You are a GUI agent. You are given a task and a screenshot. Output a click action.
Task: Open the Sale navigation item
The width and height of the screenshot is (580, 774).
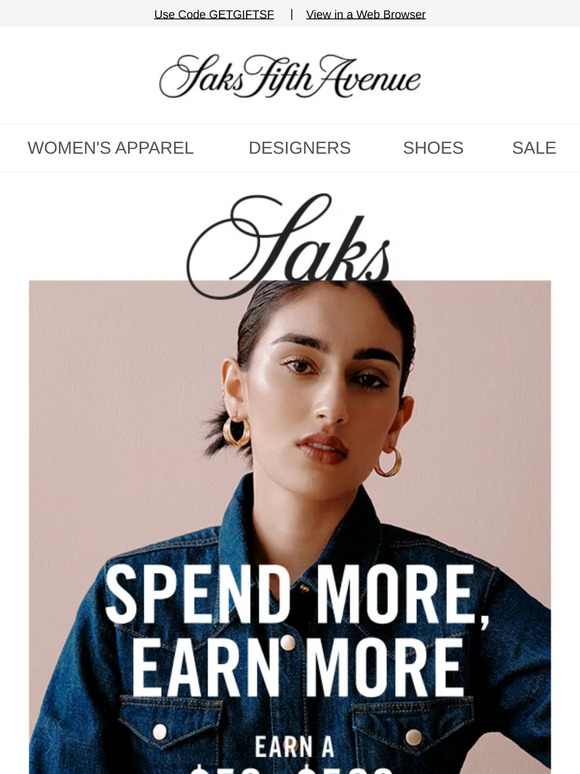pos(534,148)
